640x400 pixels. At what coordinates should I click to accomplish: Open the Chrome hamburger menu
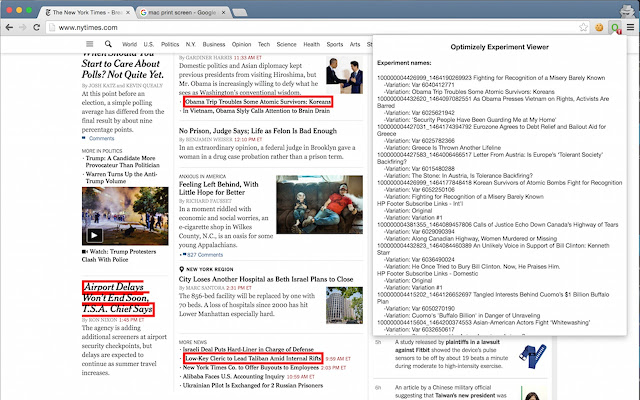(x=631, y=27)
